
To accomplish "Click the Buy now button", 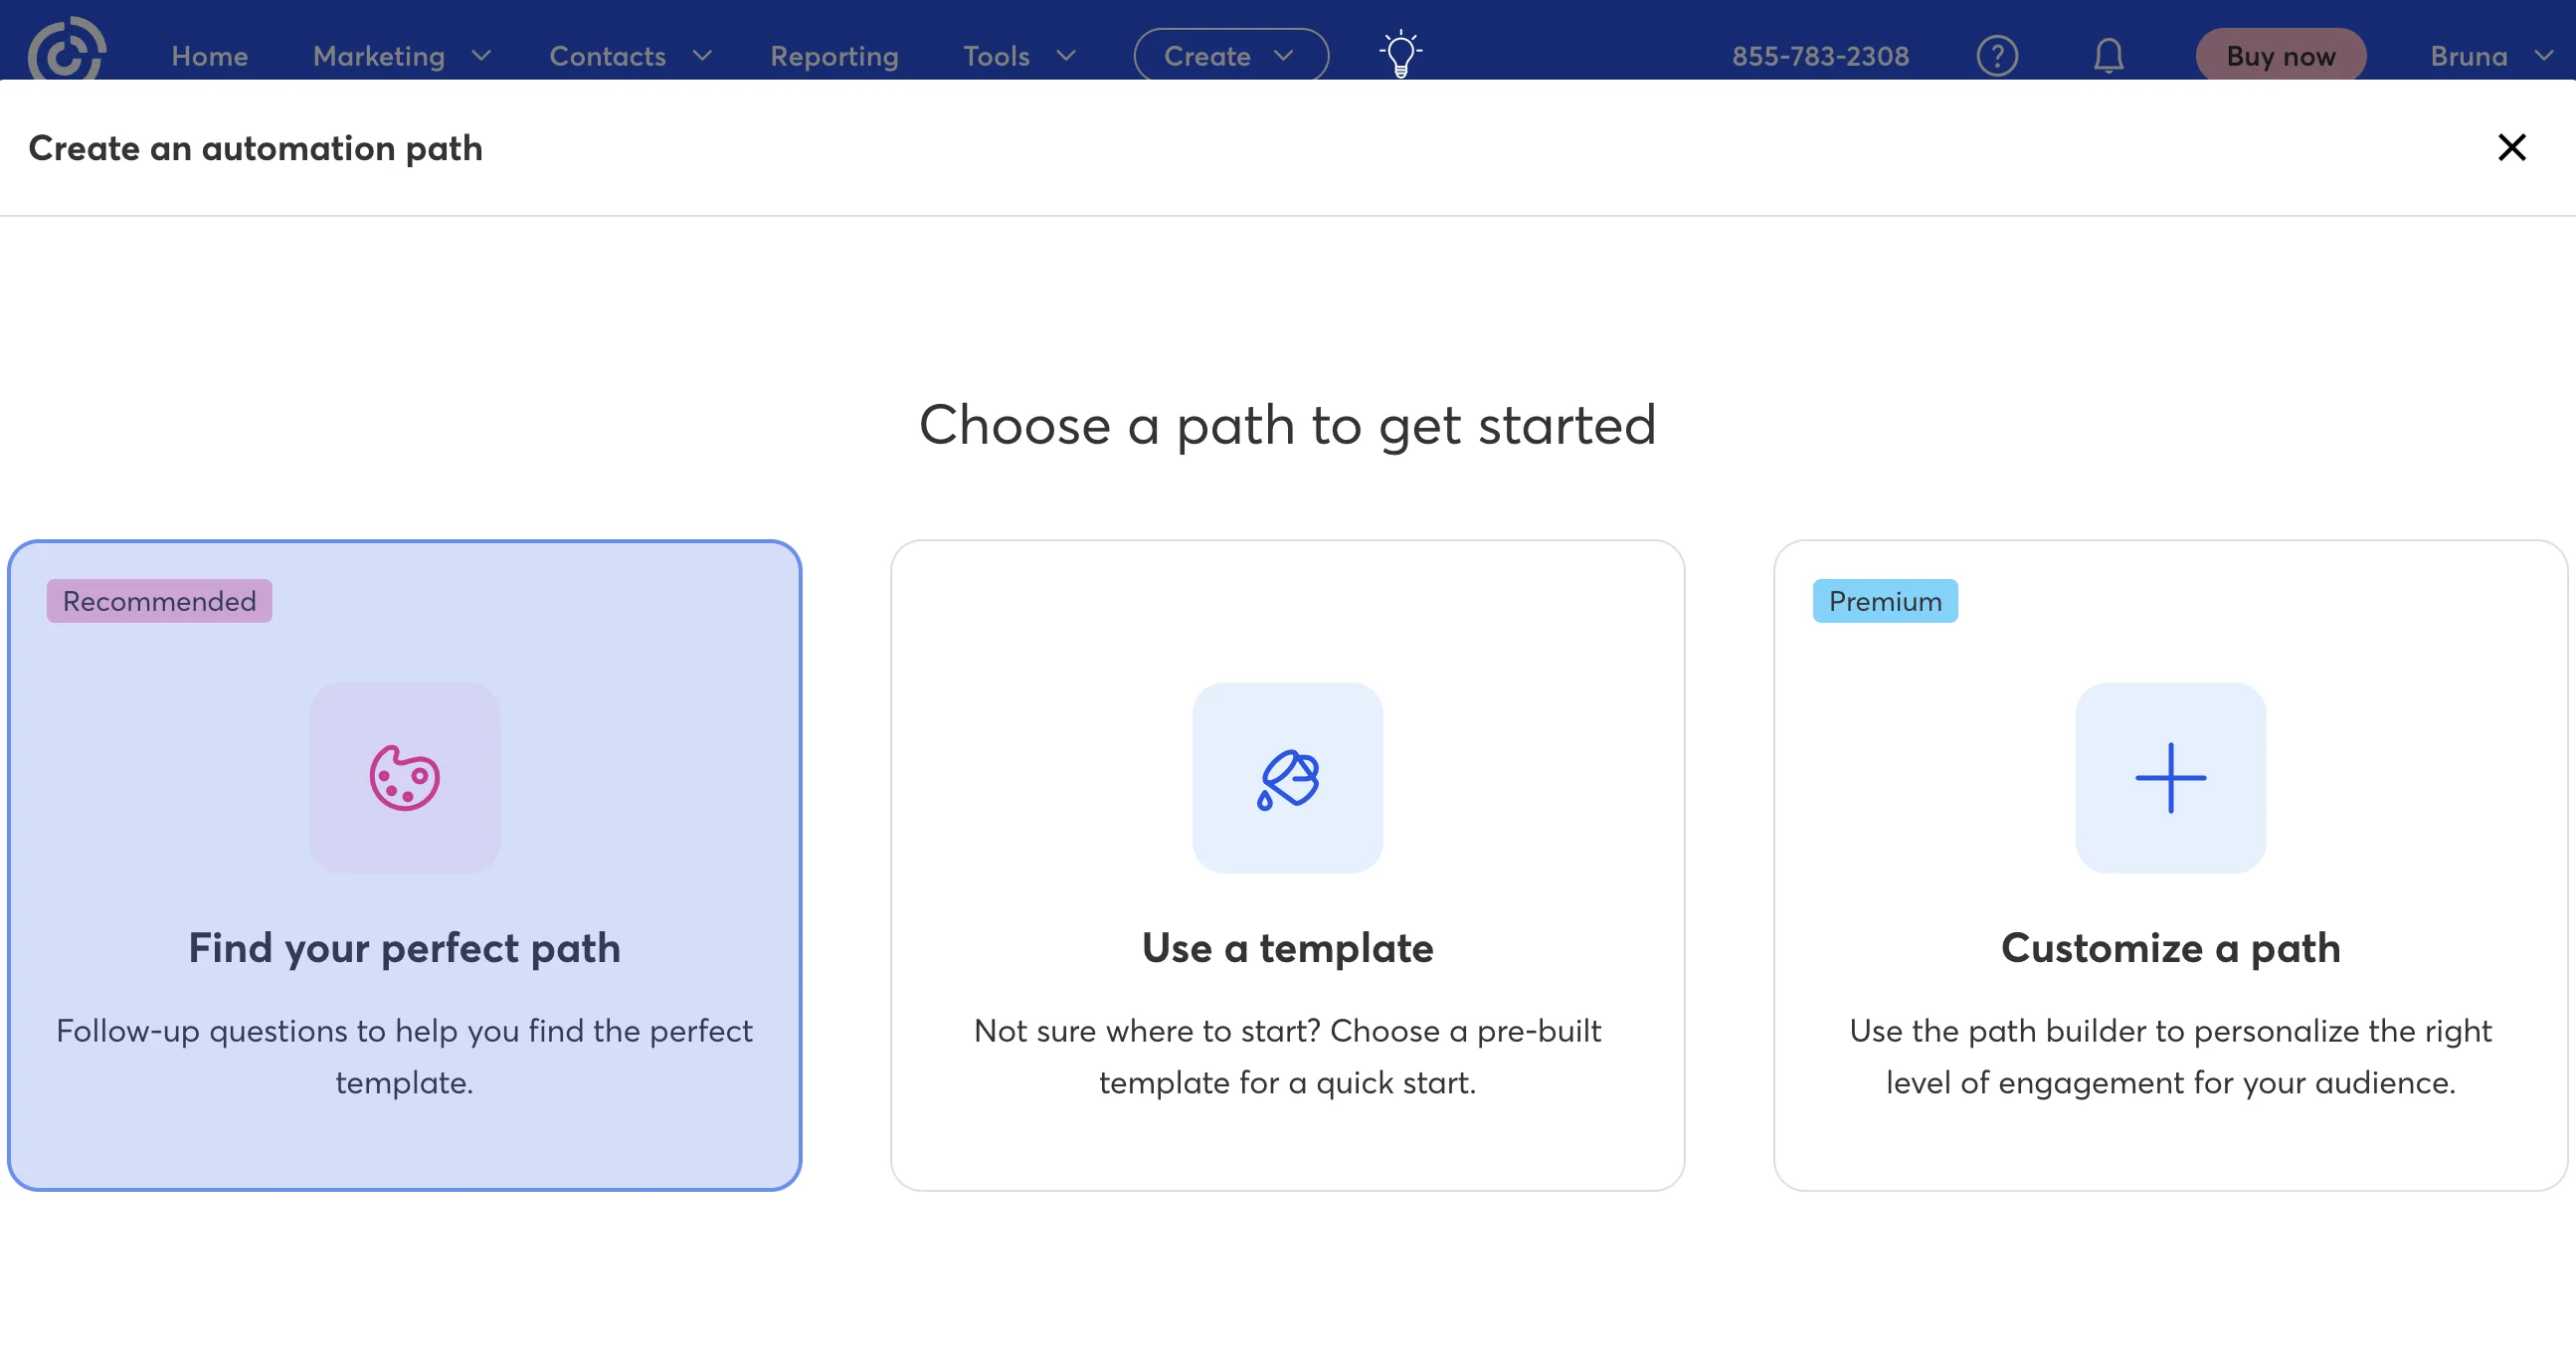I will [2280, 56].
